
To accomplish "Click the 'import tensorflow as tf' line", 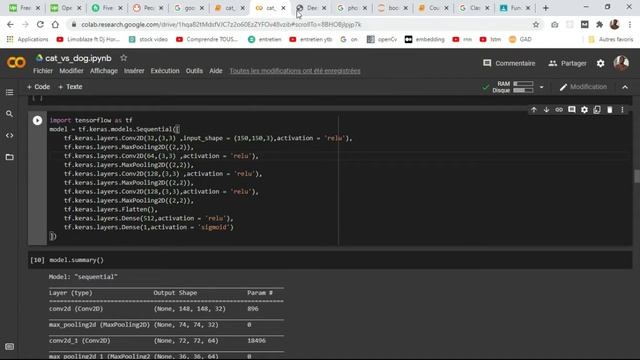I will click(91, 120).
